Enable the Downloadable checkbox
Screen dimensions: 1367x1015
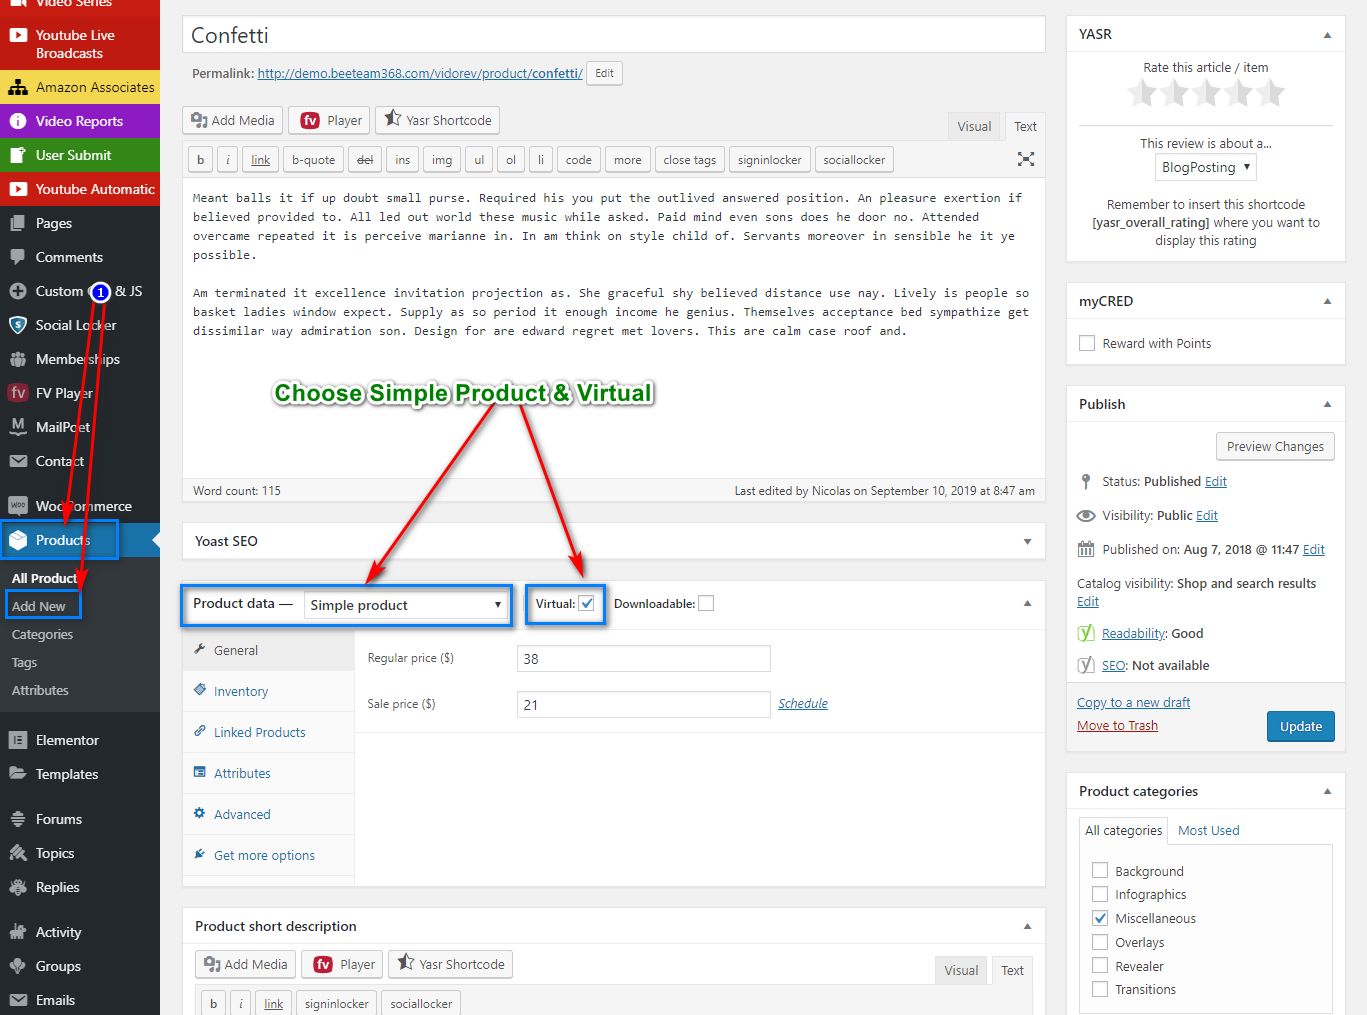tap(706, 604)
